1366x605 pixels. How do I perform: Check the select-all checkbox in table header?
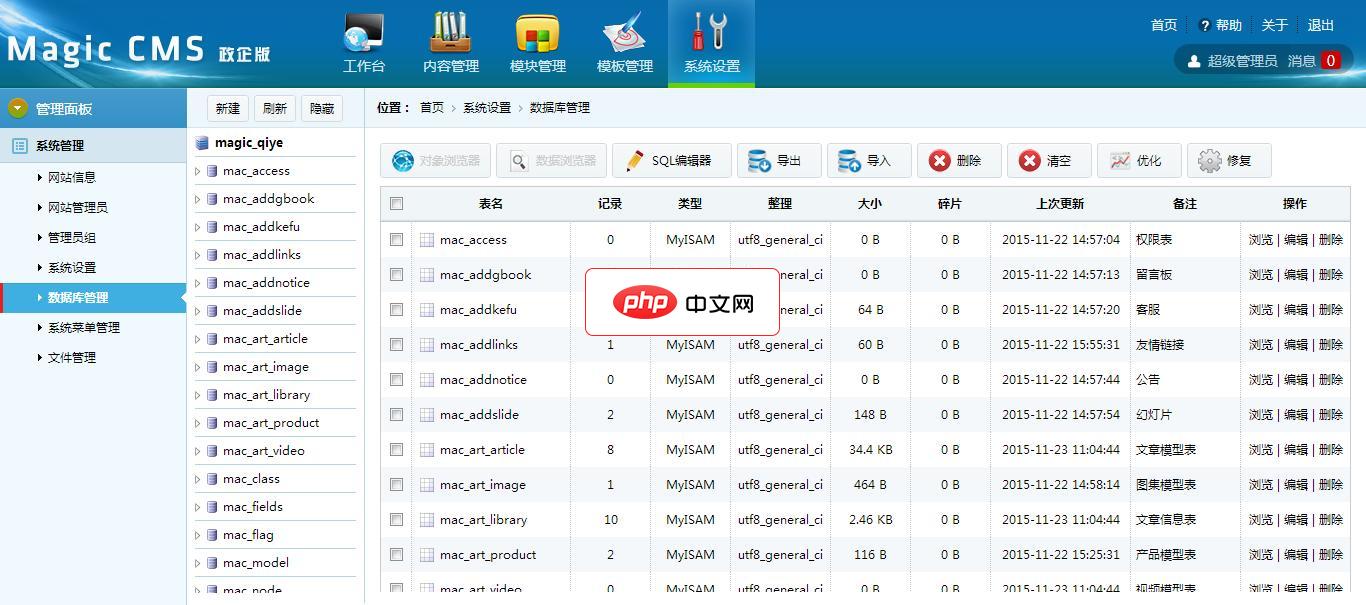(x=397, y=204)
